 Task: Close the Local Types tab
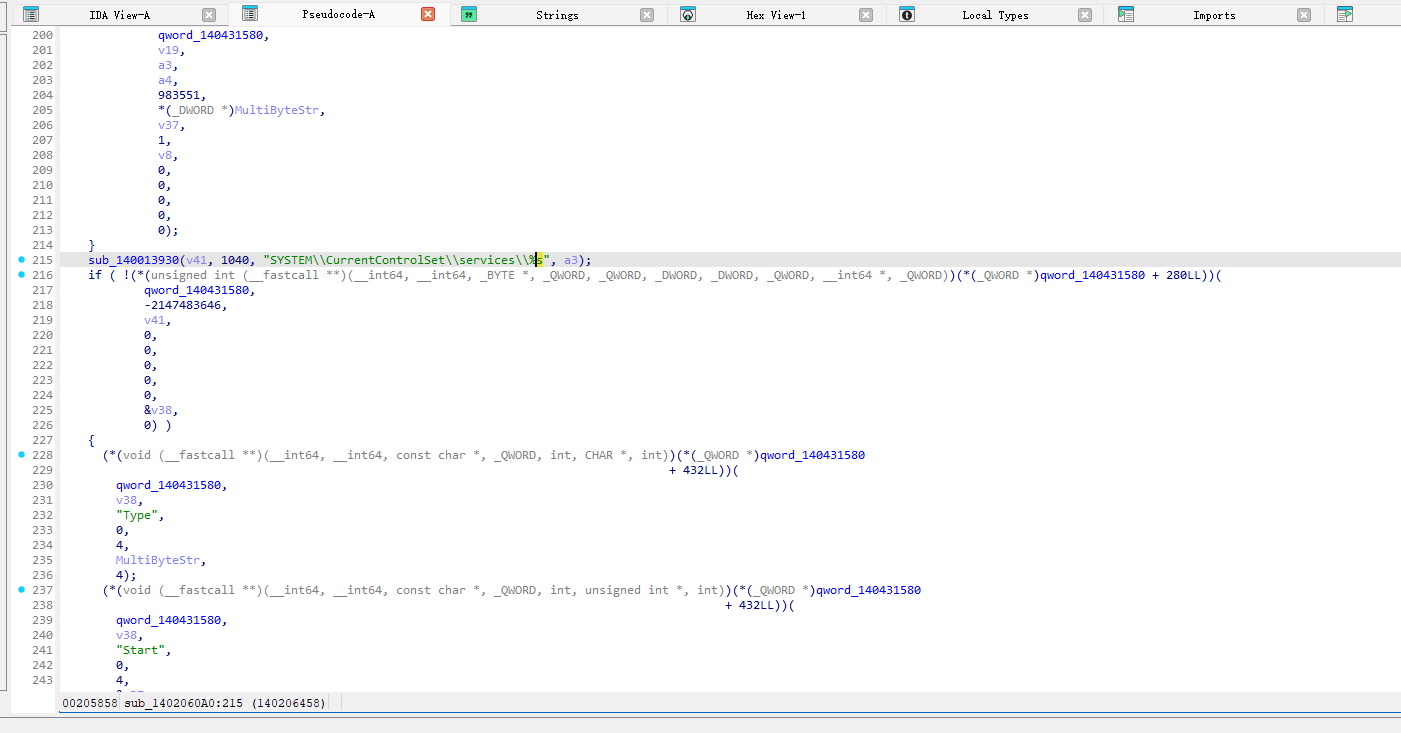1085,15
